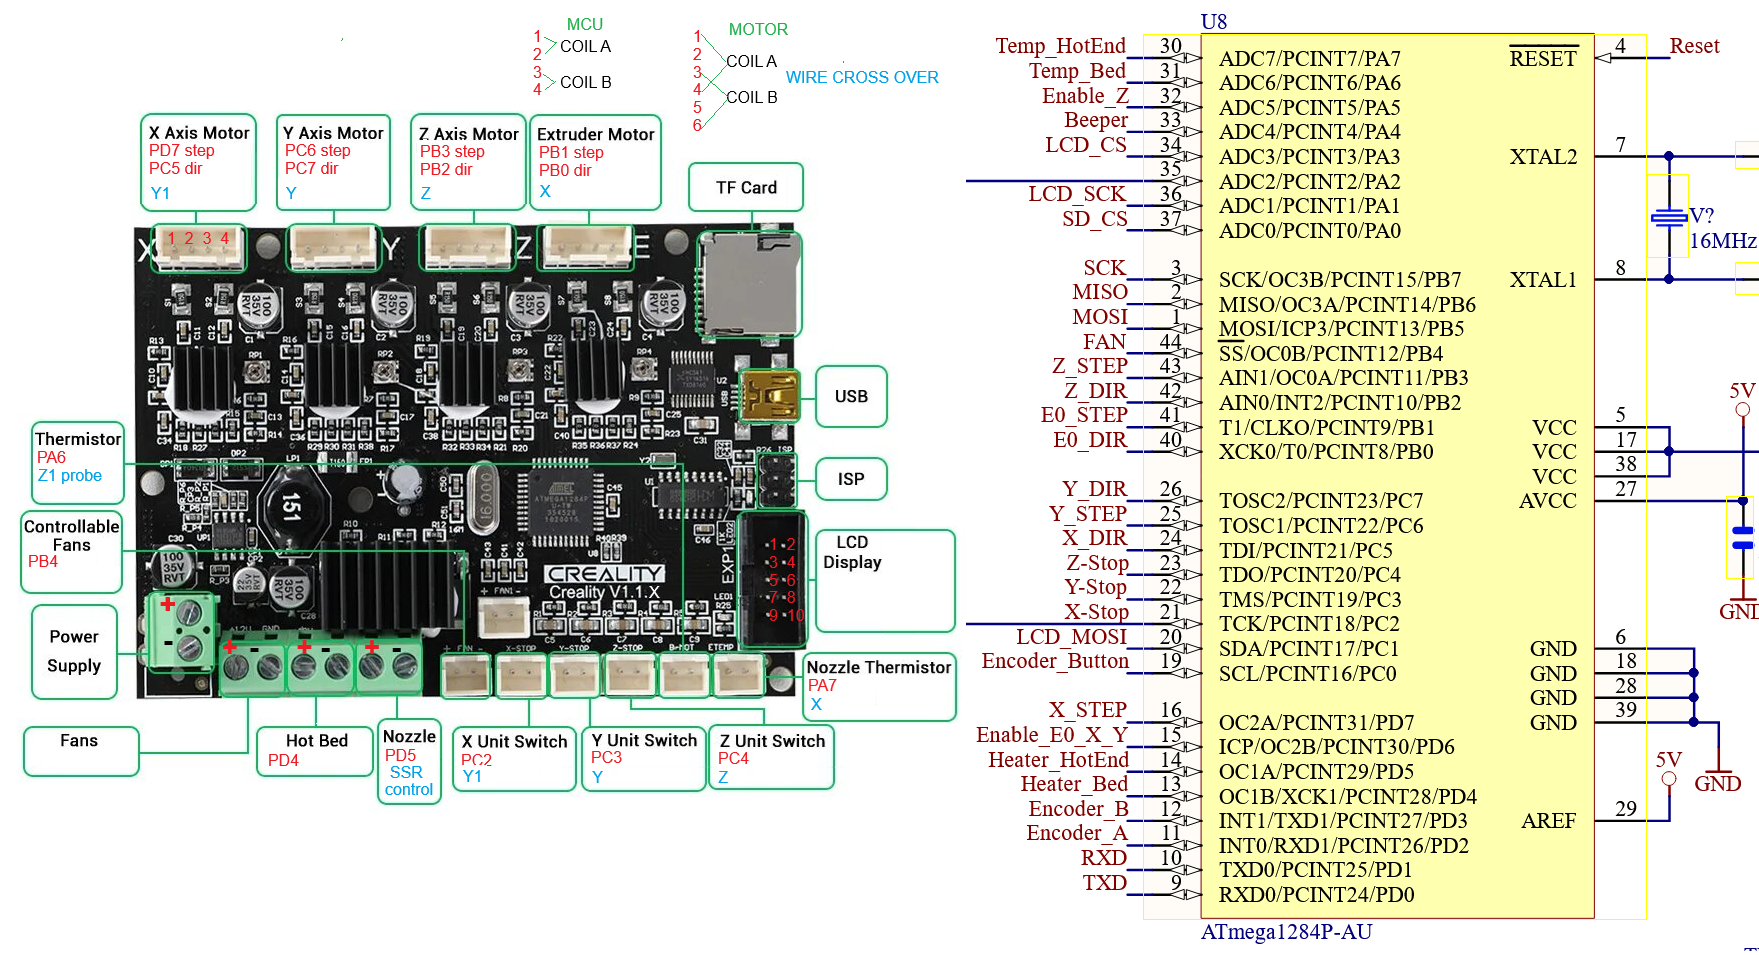Select the Hot Bed PD4 label
The image size is (1759, 955).
tap(314, 750)
